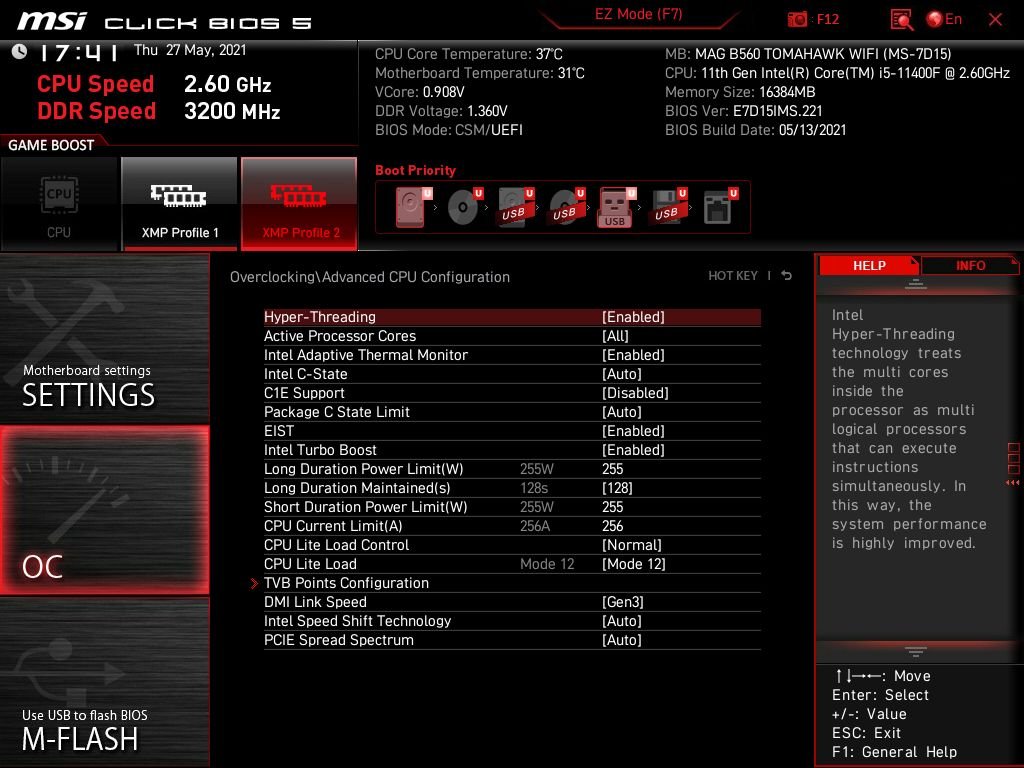
Task: Open the OC overclocking section
Action: (x=104, y=510)
